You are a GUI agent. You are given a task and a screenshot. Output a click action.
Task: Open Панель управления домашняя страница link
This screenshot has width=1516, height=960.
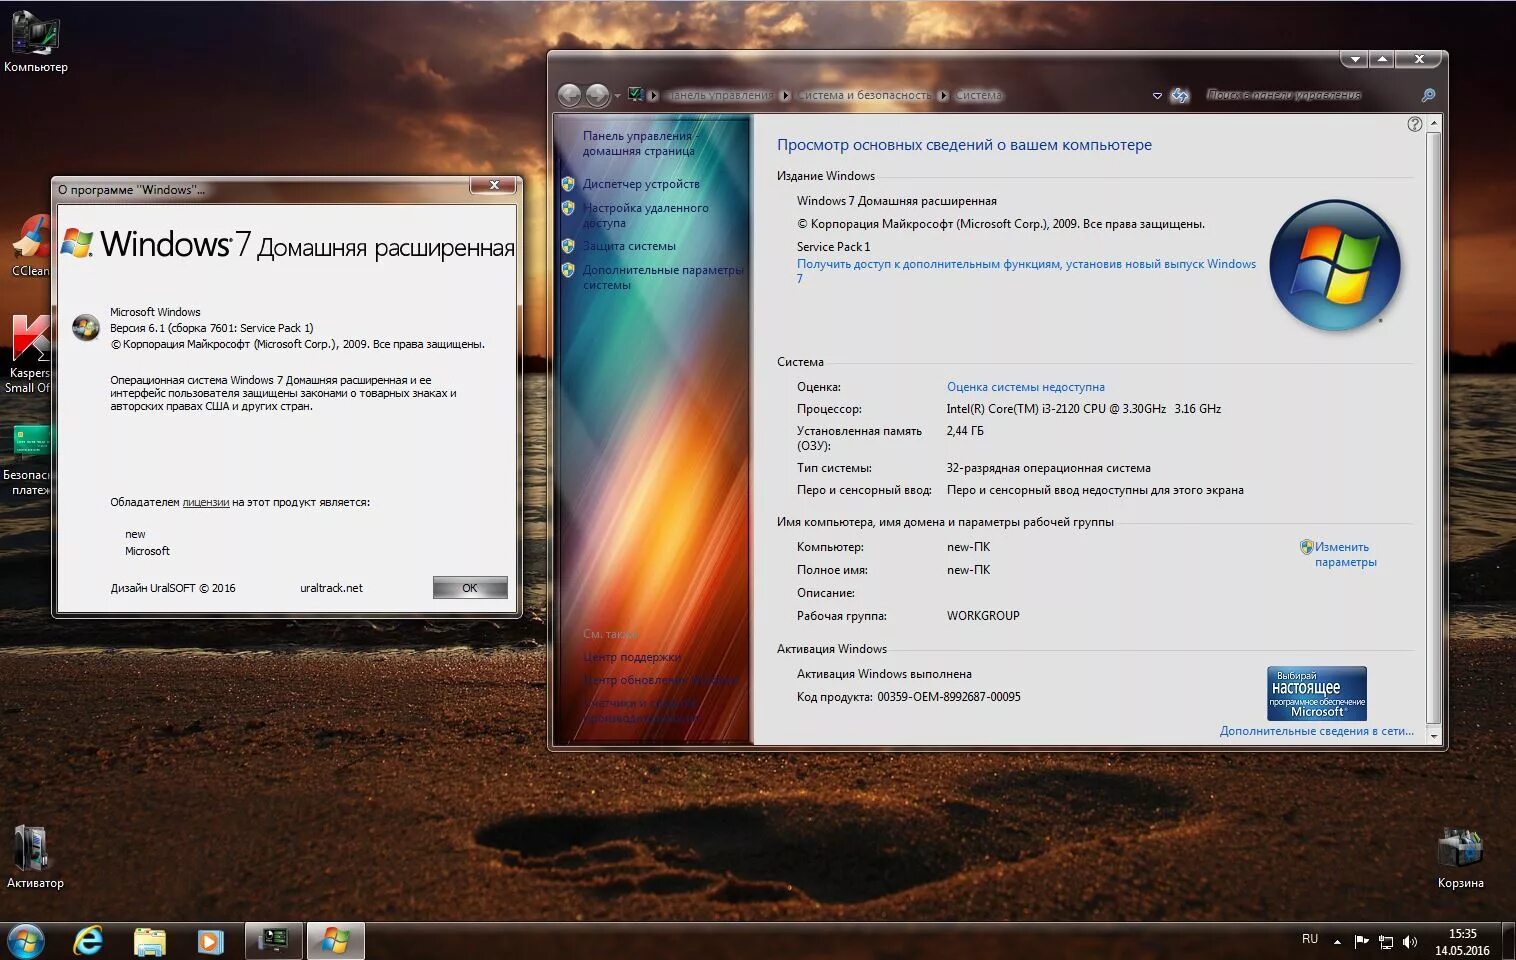coord(638,143)
